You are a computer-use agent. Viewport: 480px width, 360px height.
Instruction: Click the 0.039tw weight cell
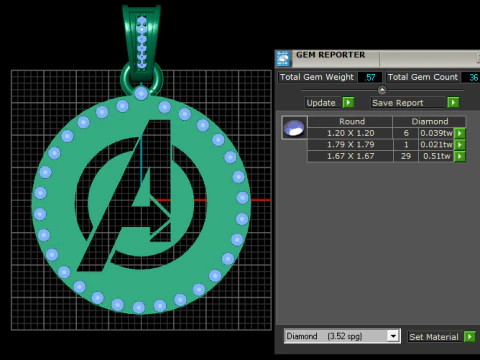pos(436,133)
